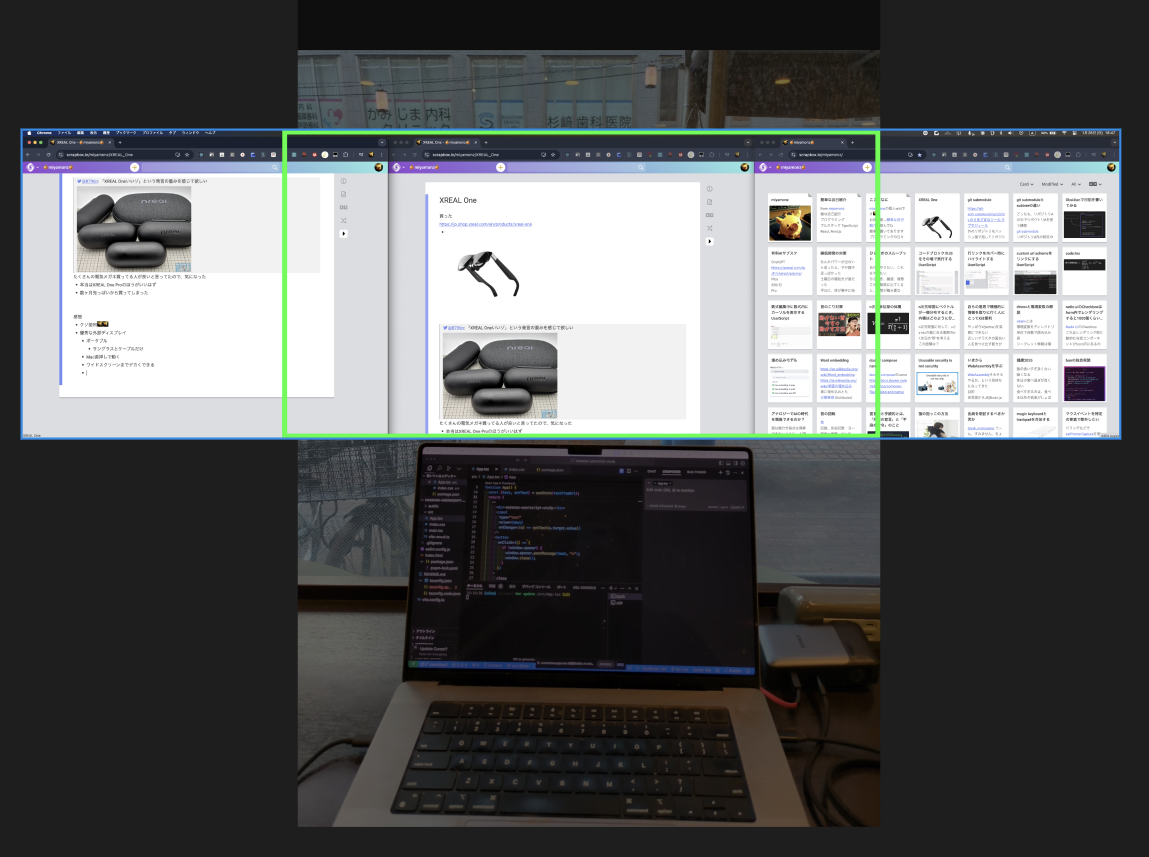Create new page with plus in left window

[x=135, y=167]
